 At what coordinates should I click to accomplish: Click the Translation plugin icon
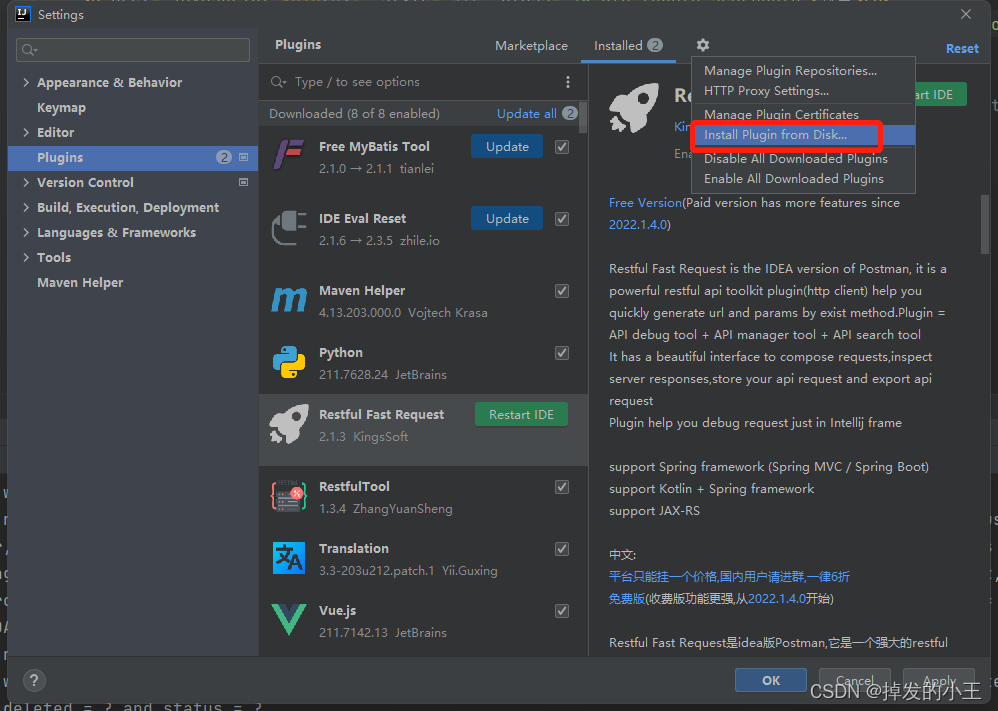coord(289,558)
